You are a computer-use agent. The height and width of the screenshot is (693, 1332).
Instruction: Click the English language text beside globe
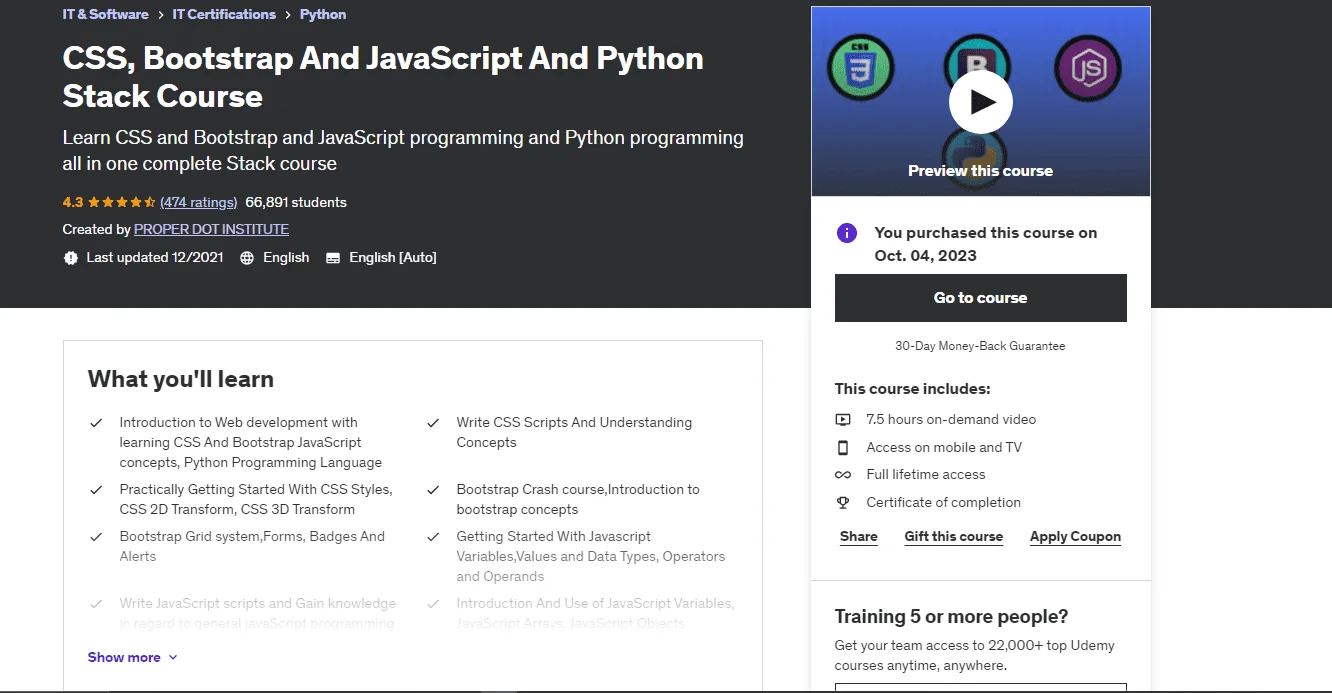click(286, 257)
